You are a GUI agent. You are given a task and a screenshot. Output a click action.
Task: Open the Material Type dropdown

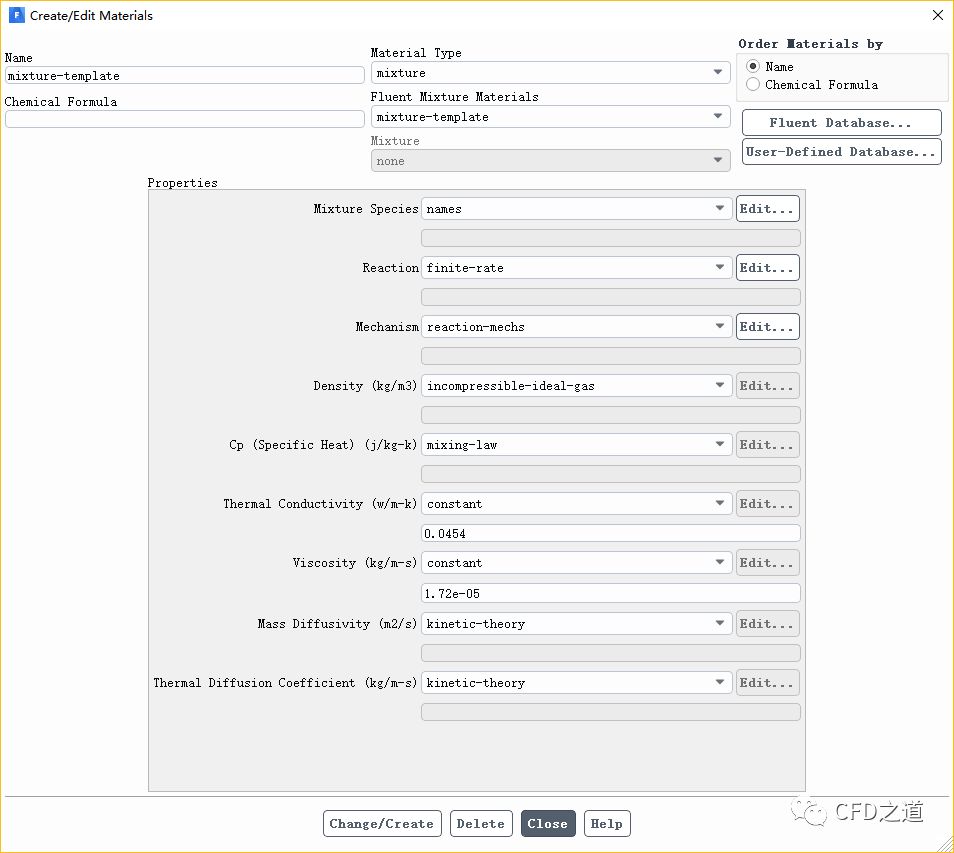coord(550,73)
